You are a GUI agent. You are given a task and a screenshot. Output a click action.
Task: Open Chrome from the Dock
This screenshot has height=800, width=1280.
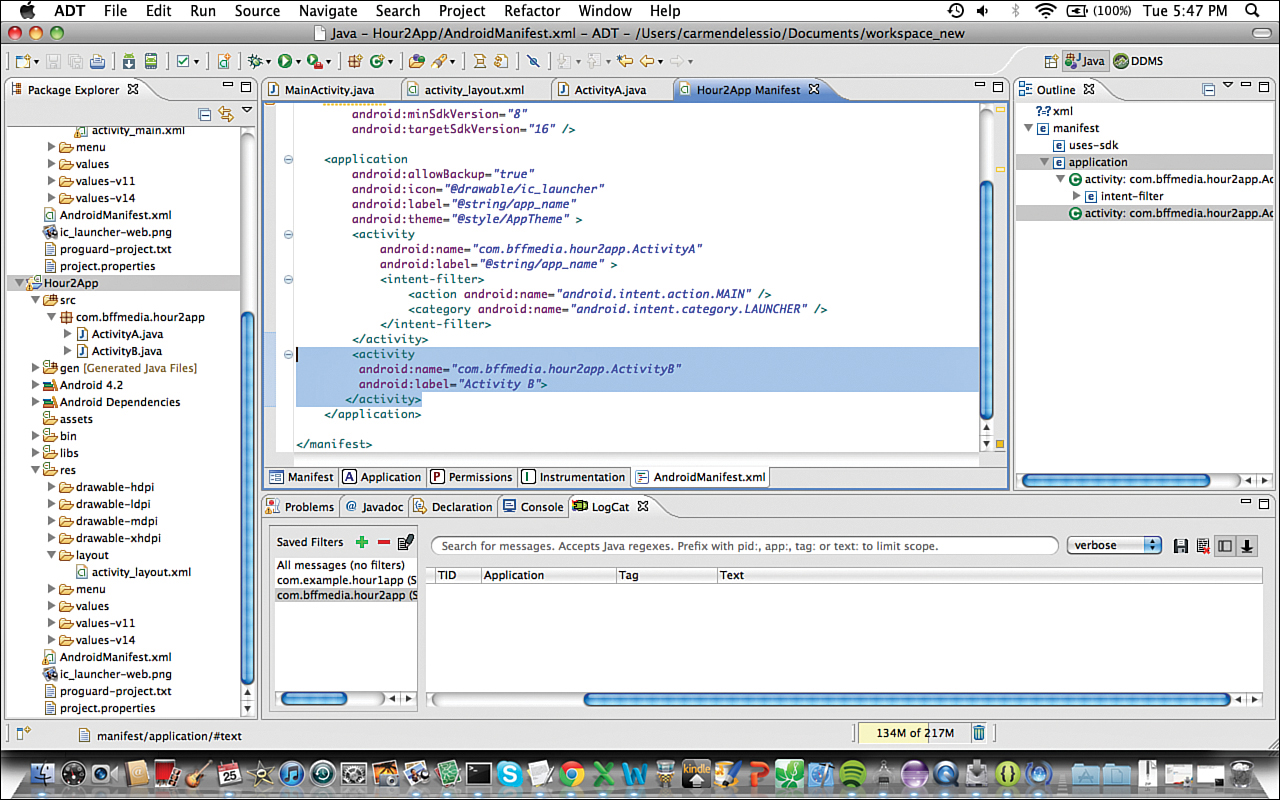(572, 773)
